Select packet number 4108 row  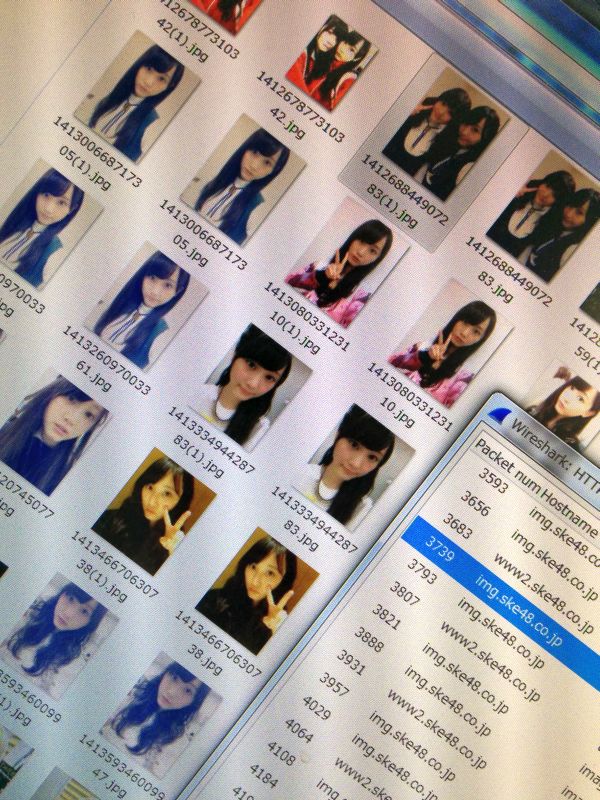pyautogui.click(x=281, y=754)
